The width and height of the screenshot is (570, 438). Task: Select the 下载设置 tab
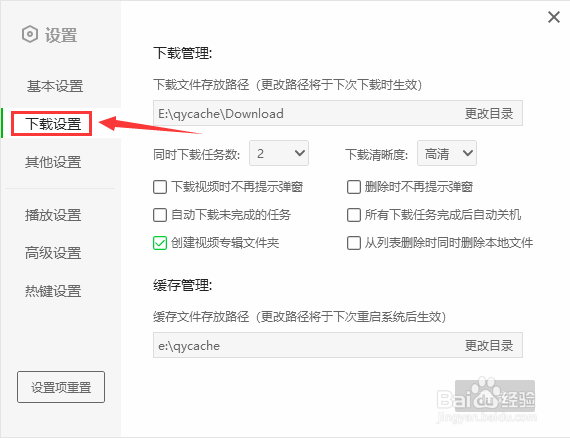coord(53,124)
